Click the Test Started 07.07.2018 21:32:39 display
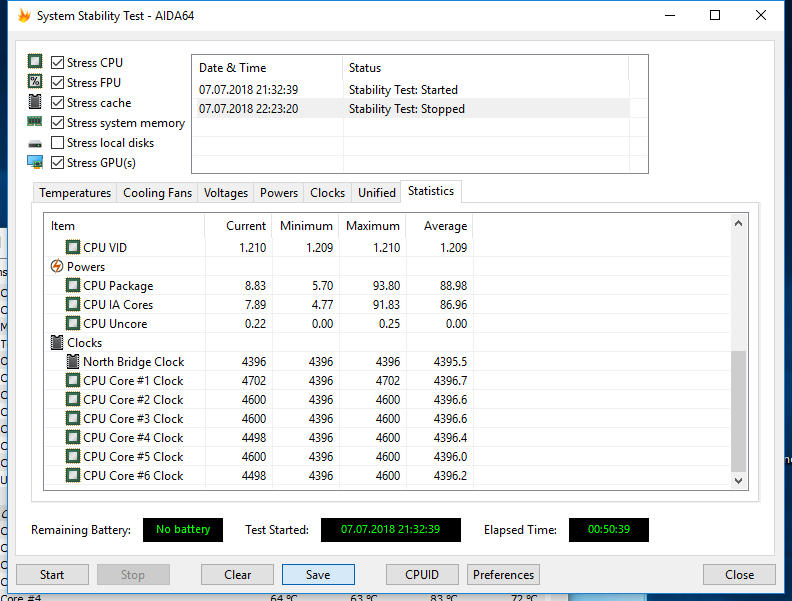This screenshot has width=792, height=601. [390, 530]
